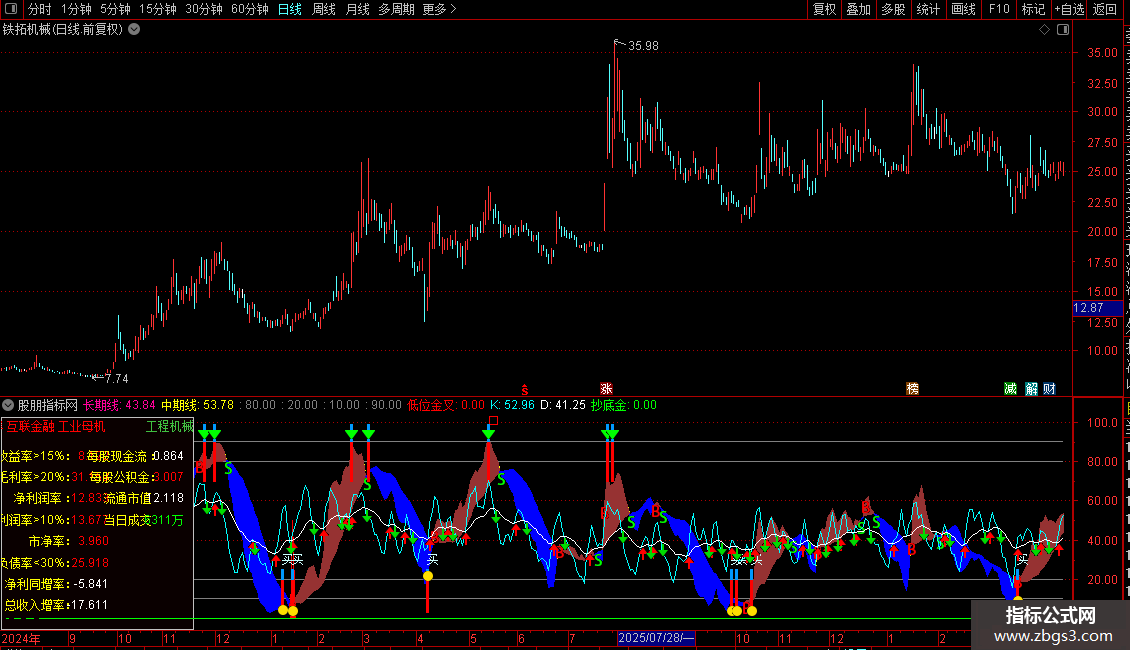Open the 复权 adjustment menu
1130x650 pixels.
click(824, 9)
